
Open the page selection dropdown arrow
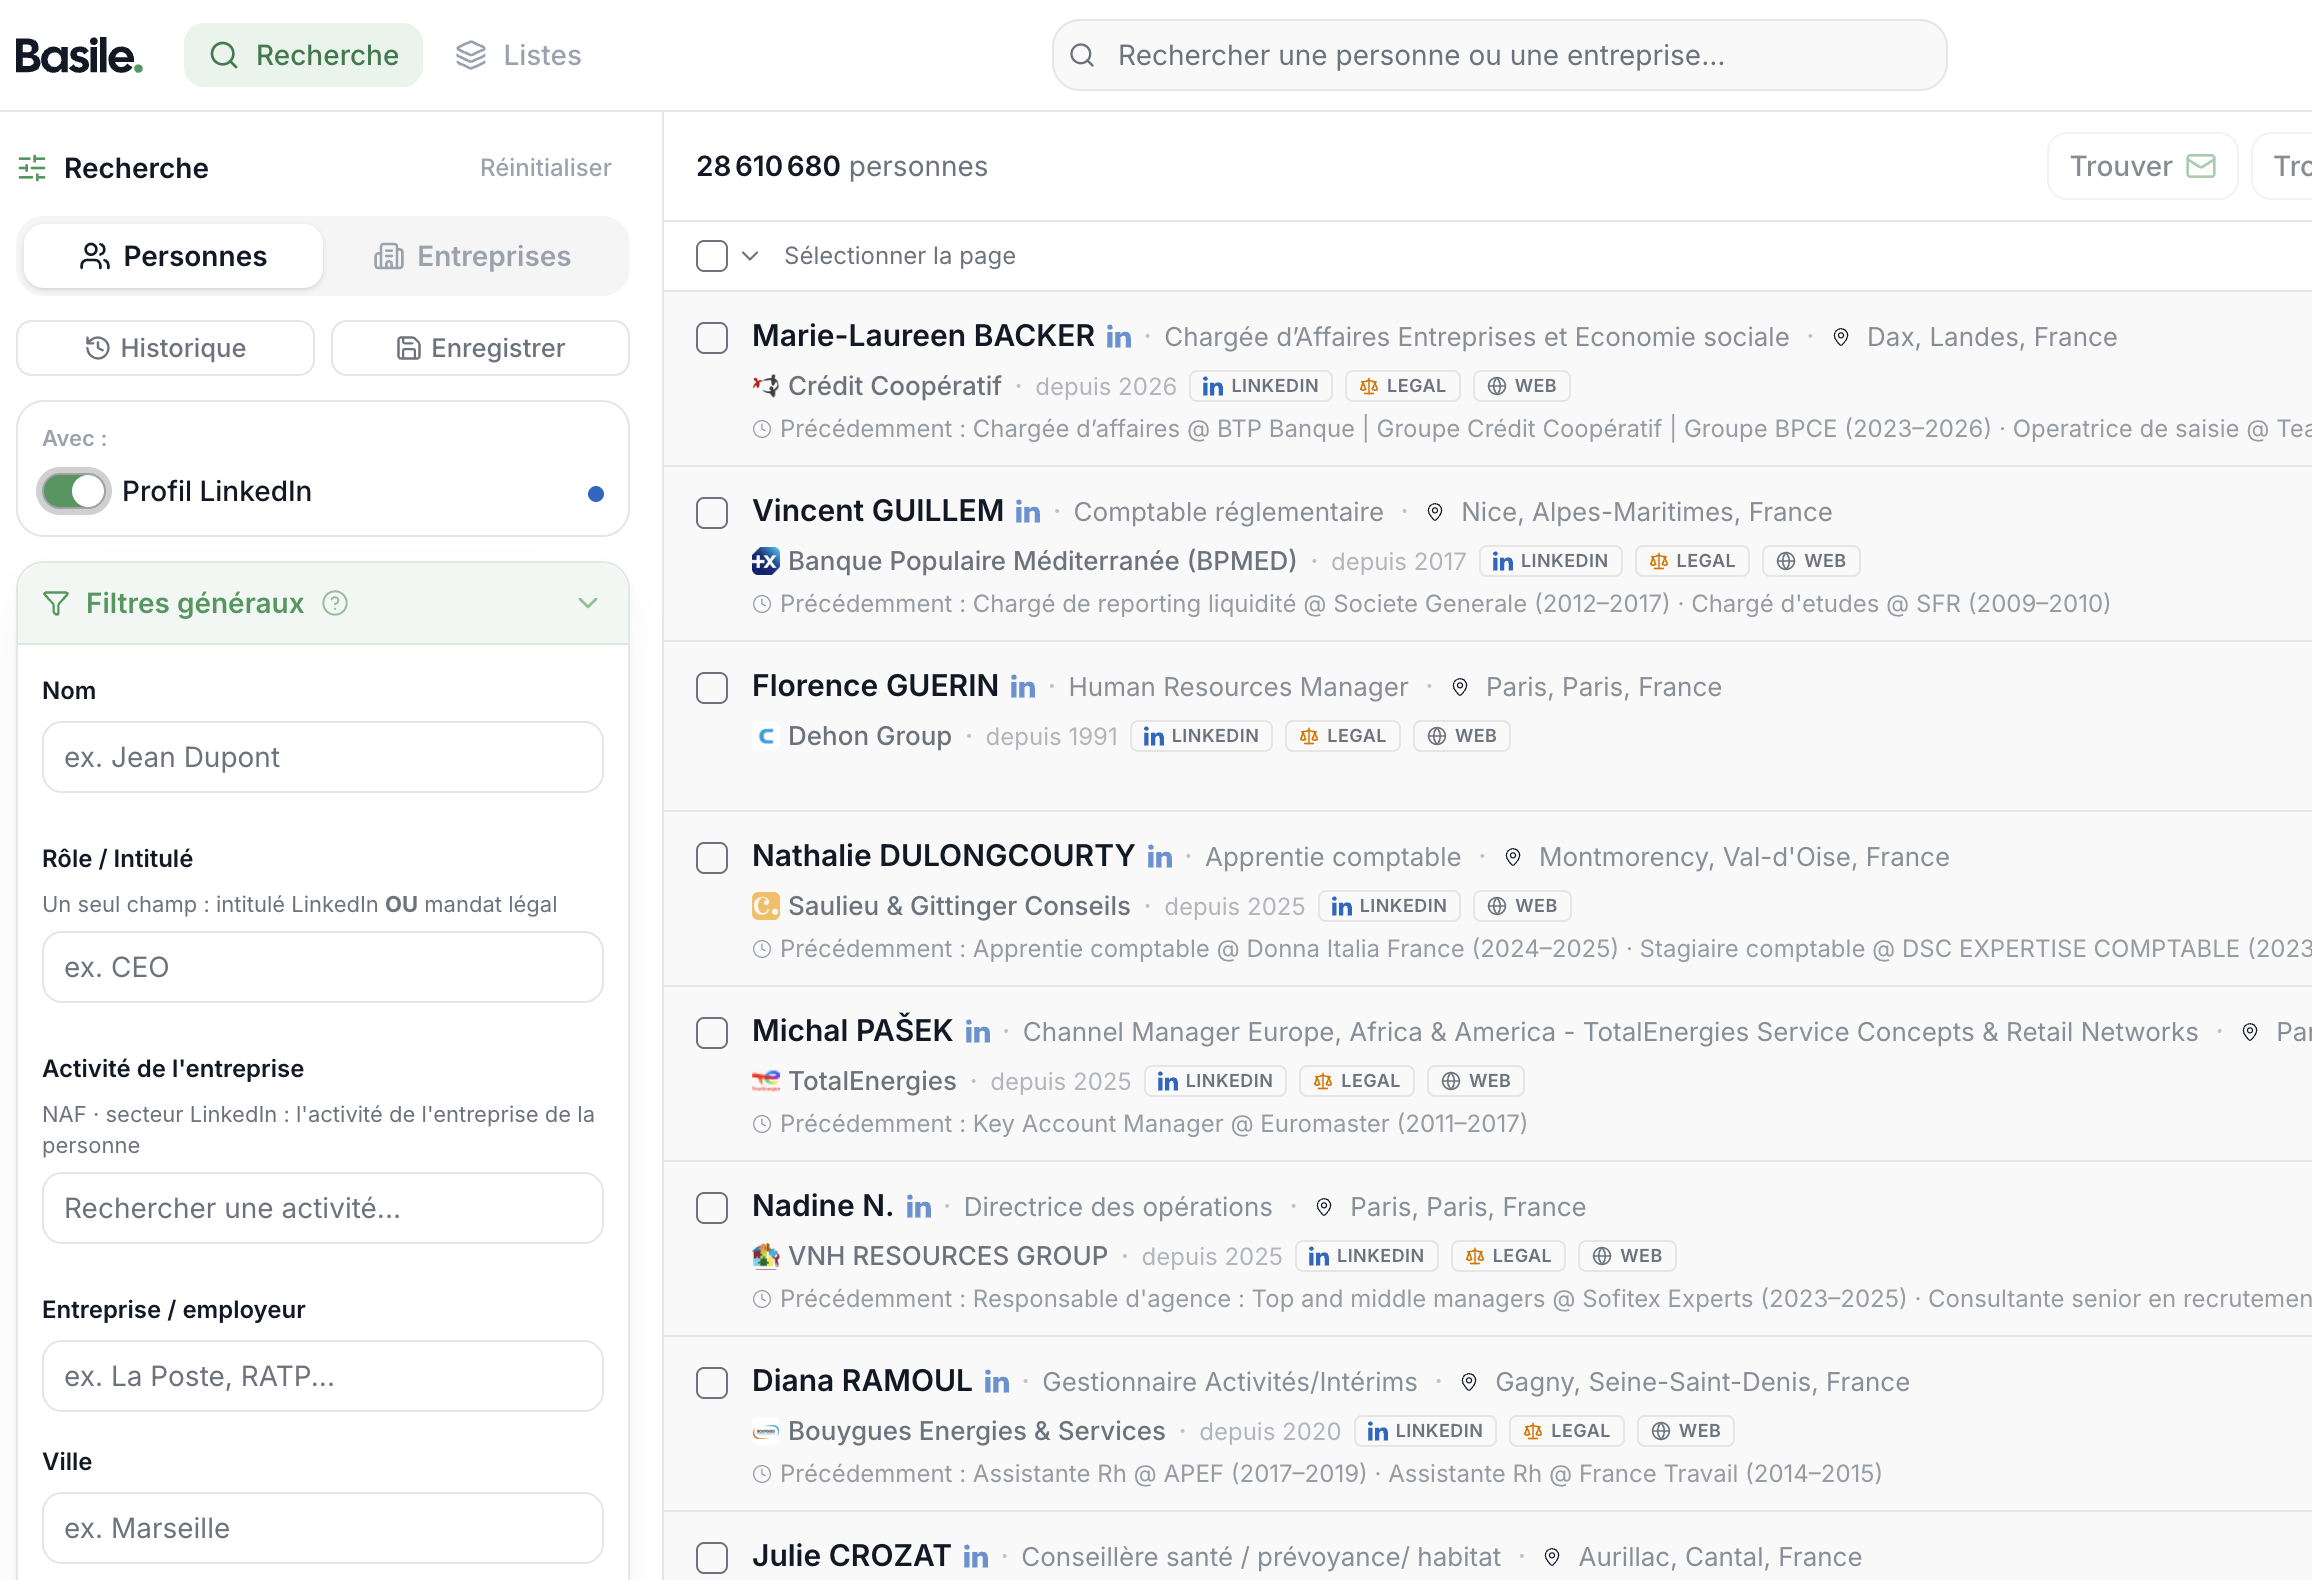750,256
